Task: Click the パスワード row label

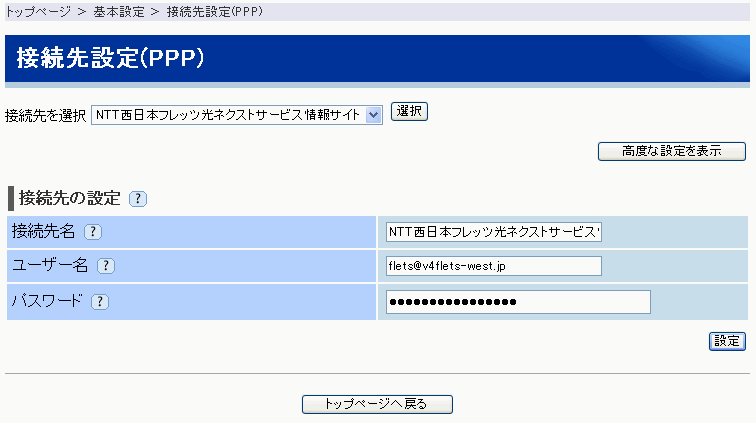Action: (47, 301)
